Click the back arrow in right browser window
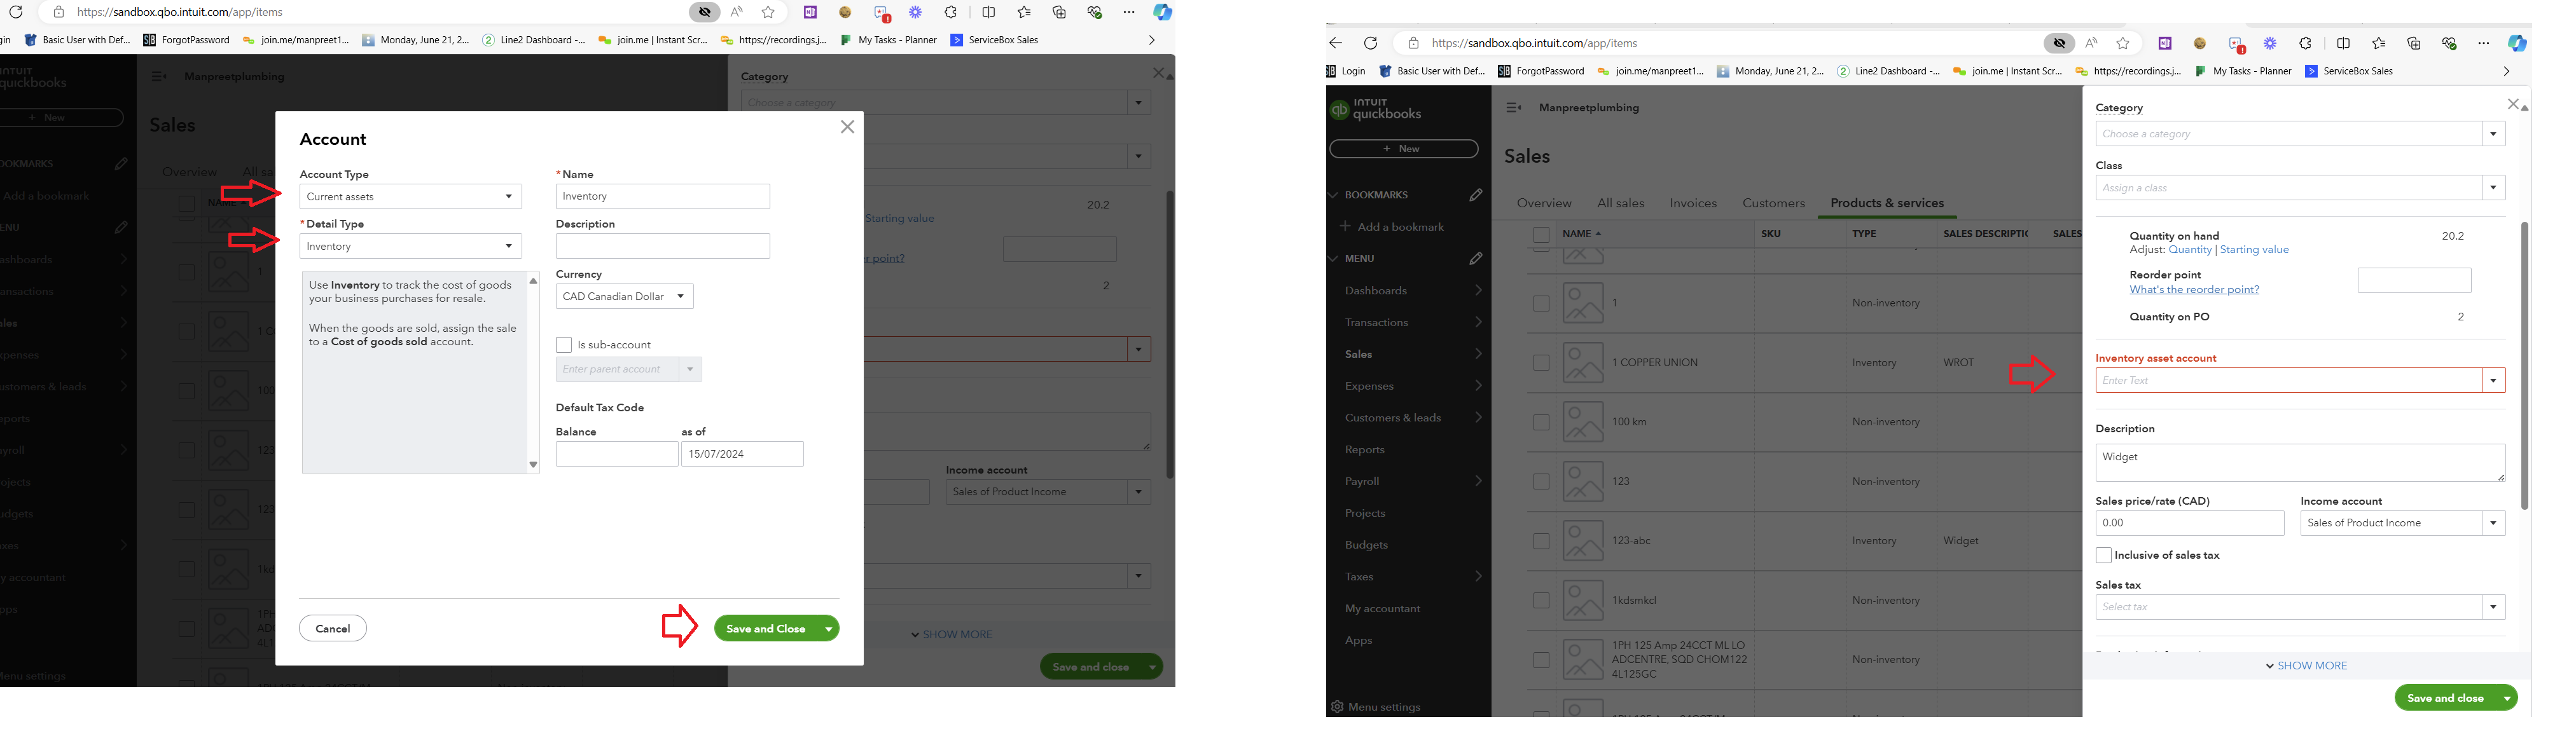This screenshot has height=731, width=2576. pyautogui.click(x=1337, y=43)
